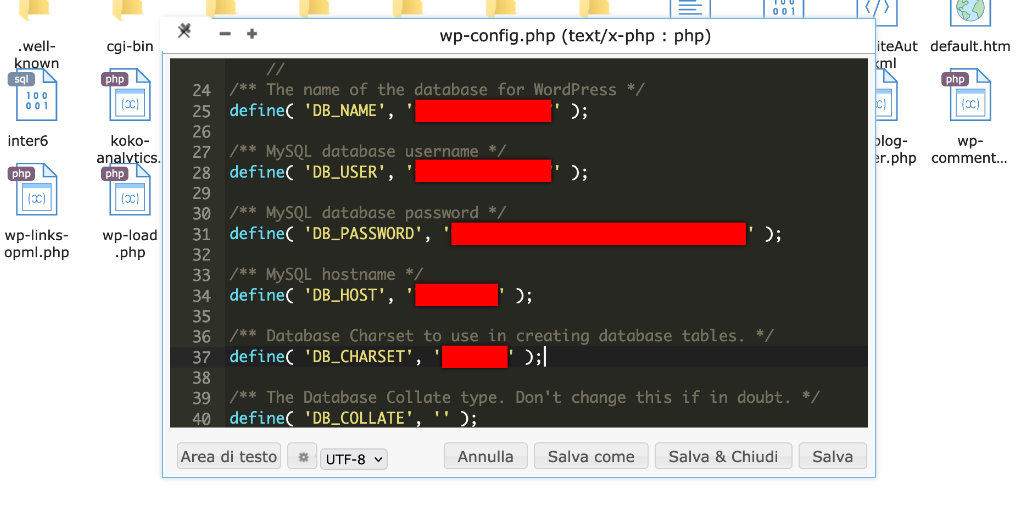Click line number 29 in the gutter
Image resolution: width=1024 pixels, height=512 pixels.
click(202, 193)
